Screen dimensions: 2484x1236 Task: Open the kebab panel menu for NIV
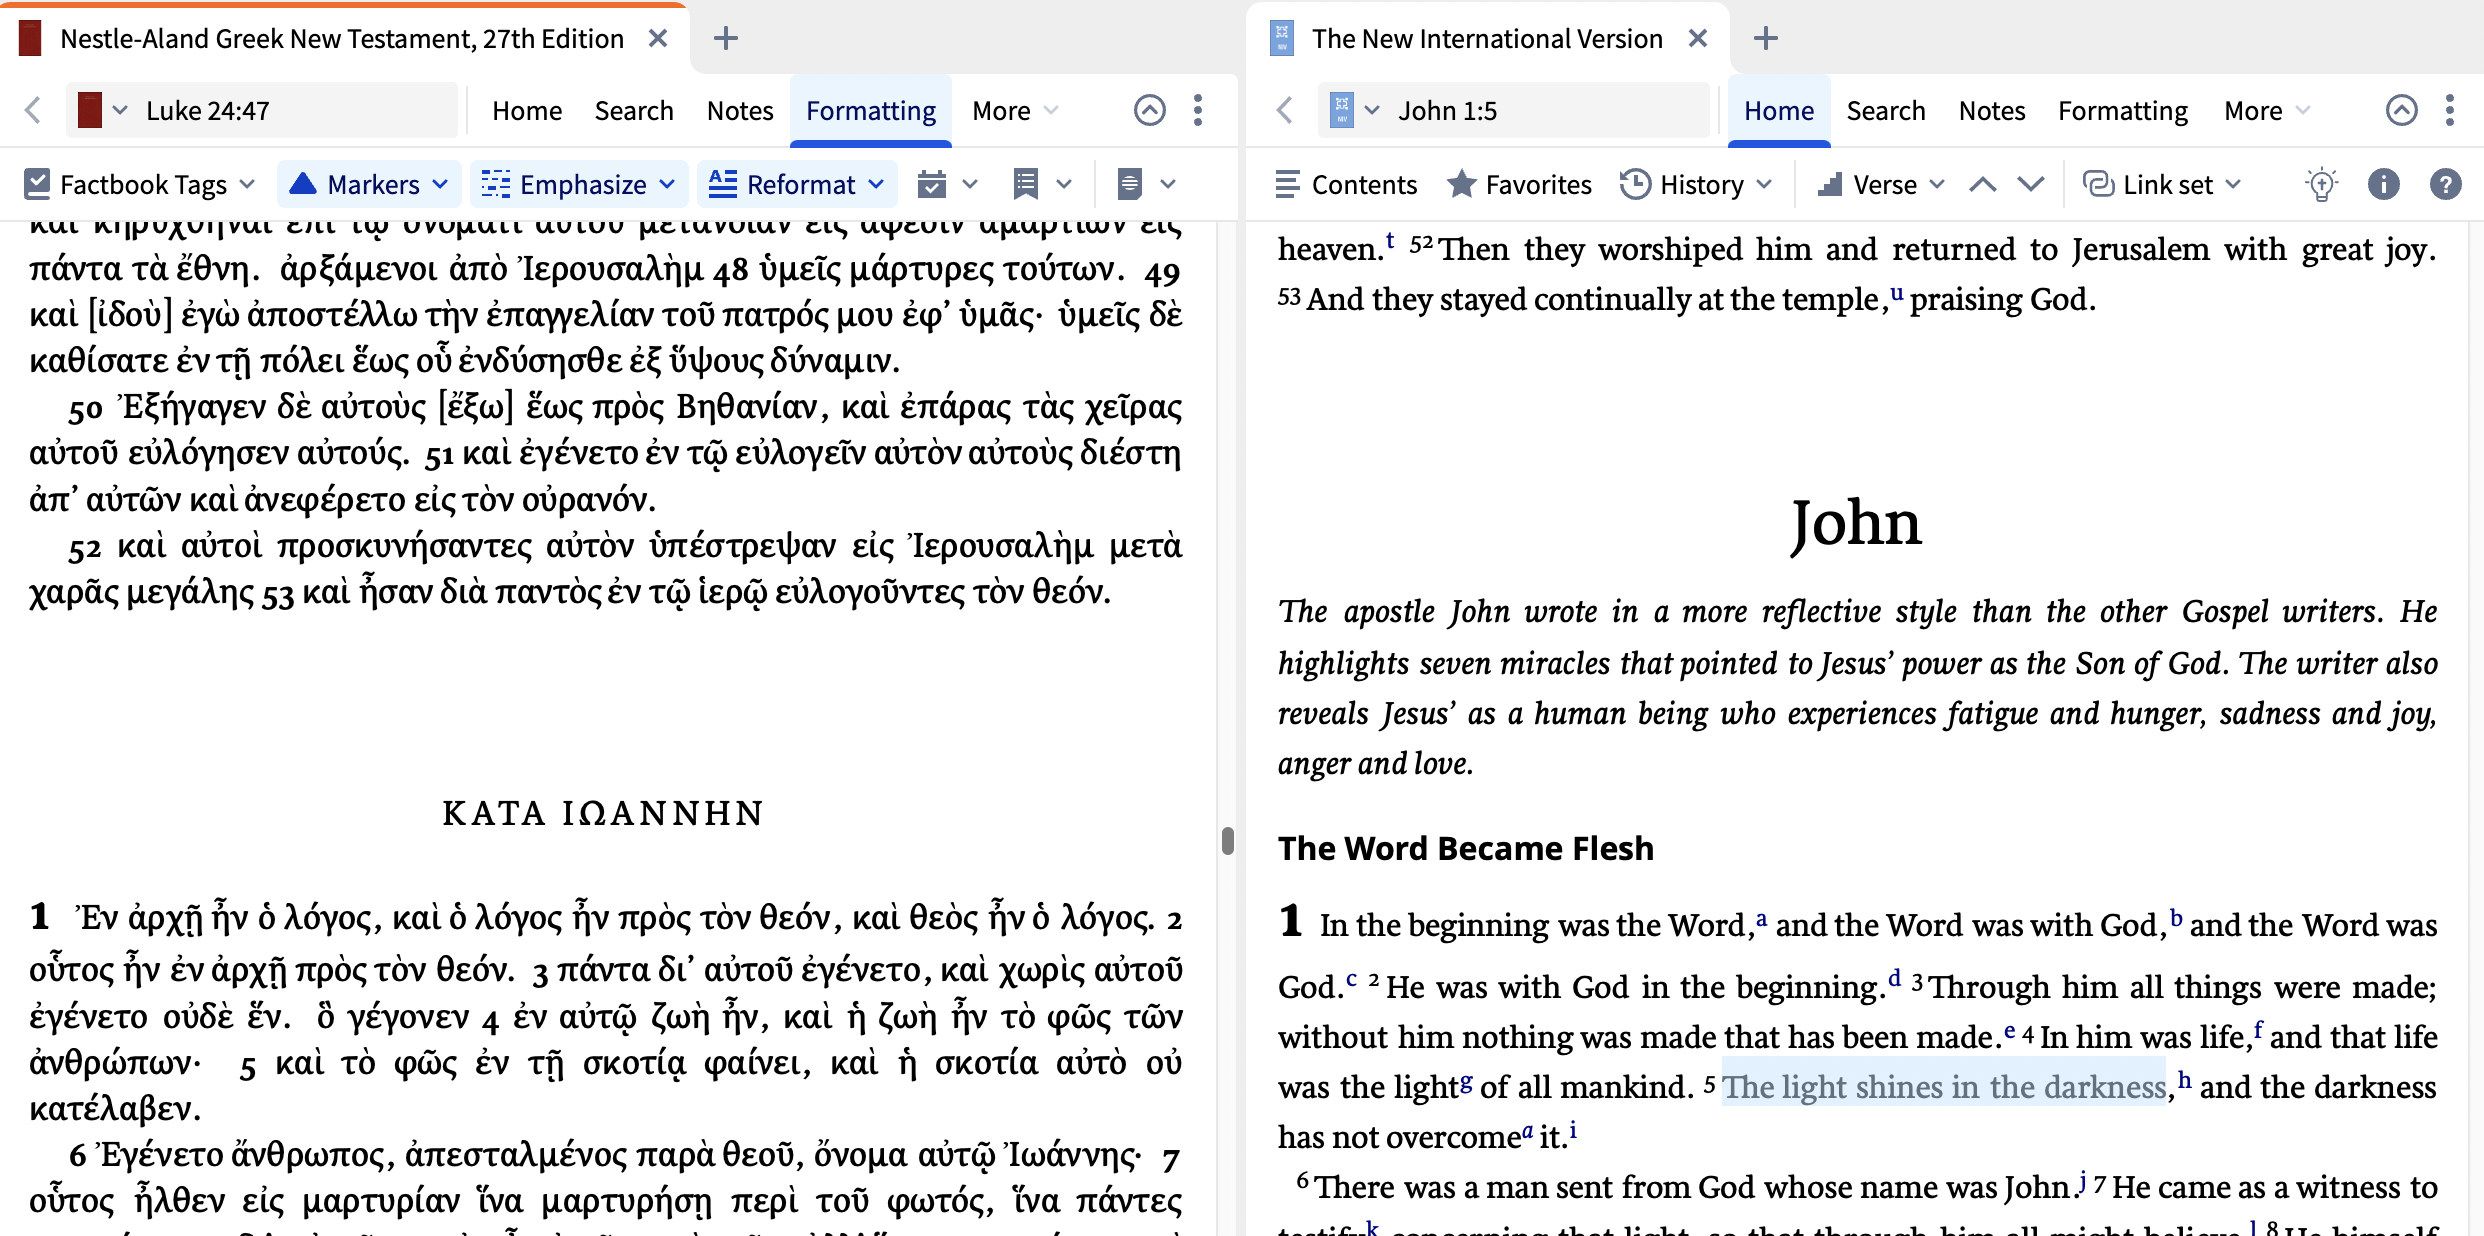(2450, 110)
